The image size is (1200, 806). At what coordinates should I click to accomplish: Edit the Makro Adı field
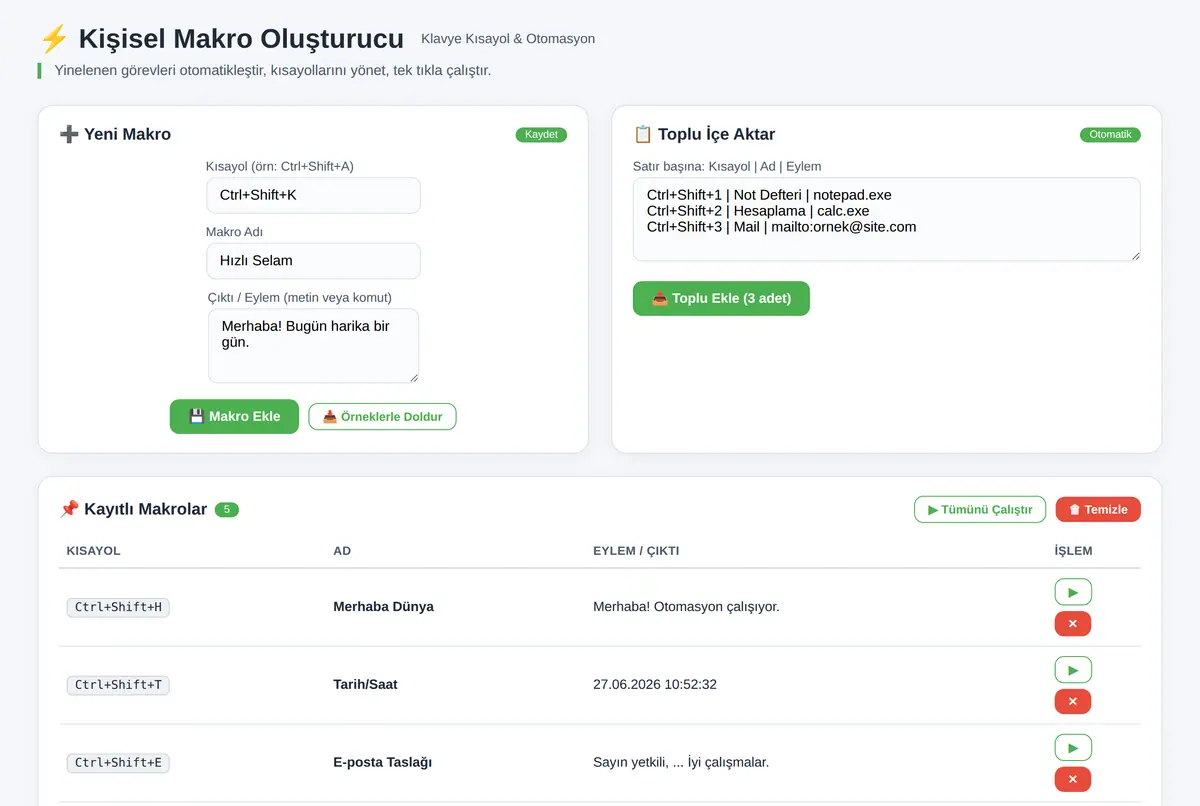coord(313,261)
